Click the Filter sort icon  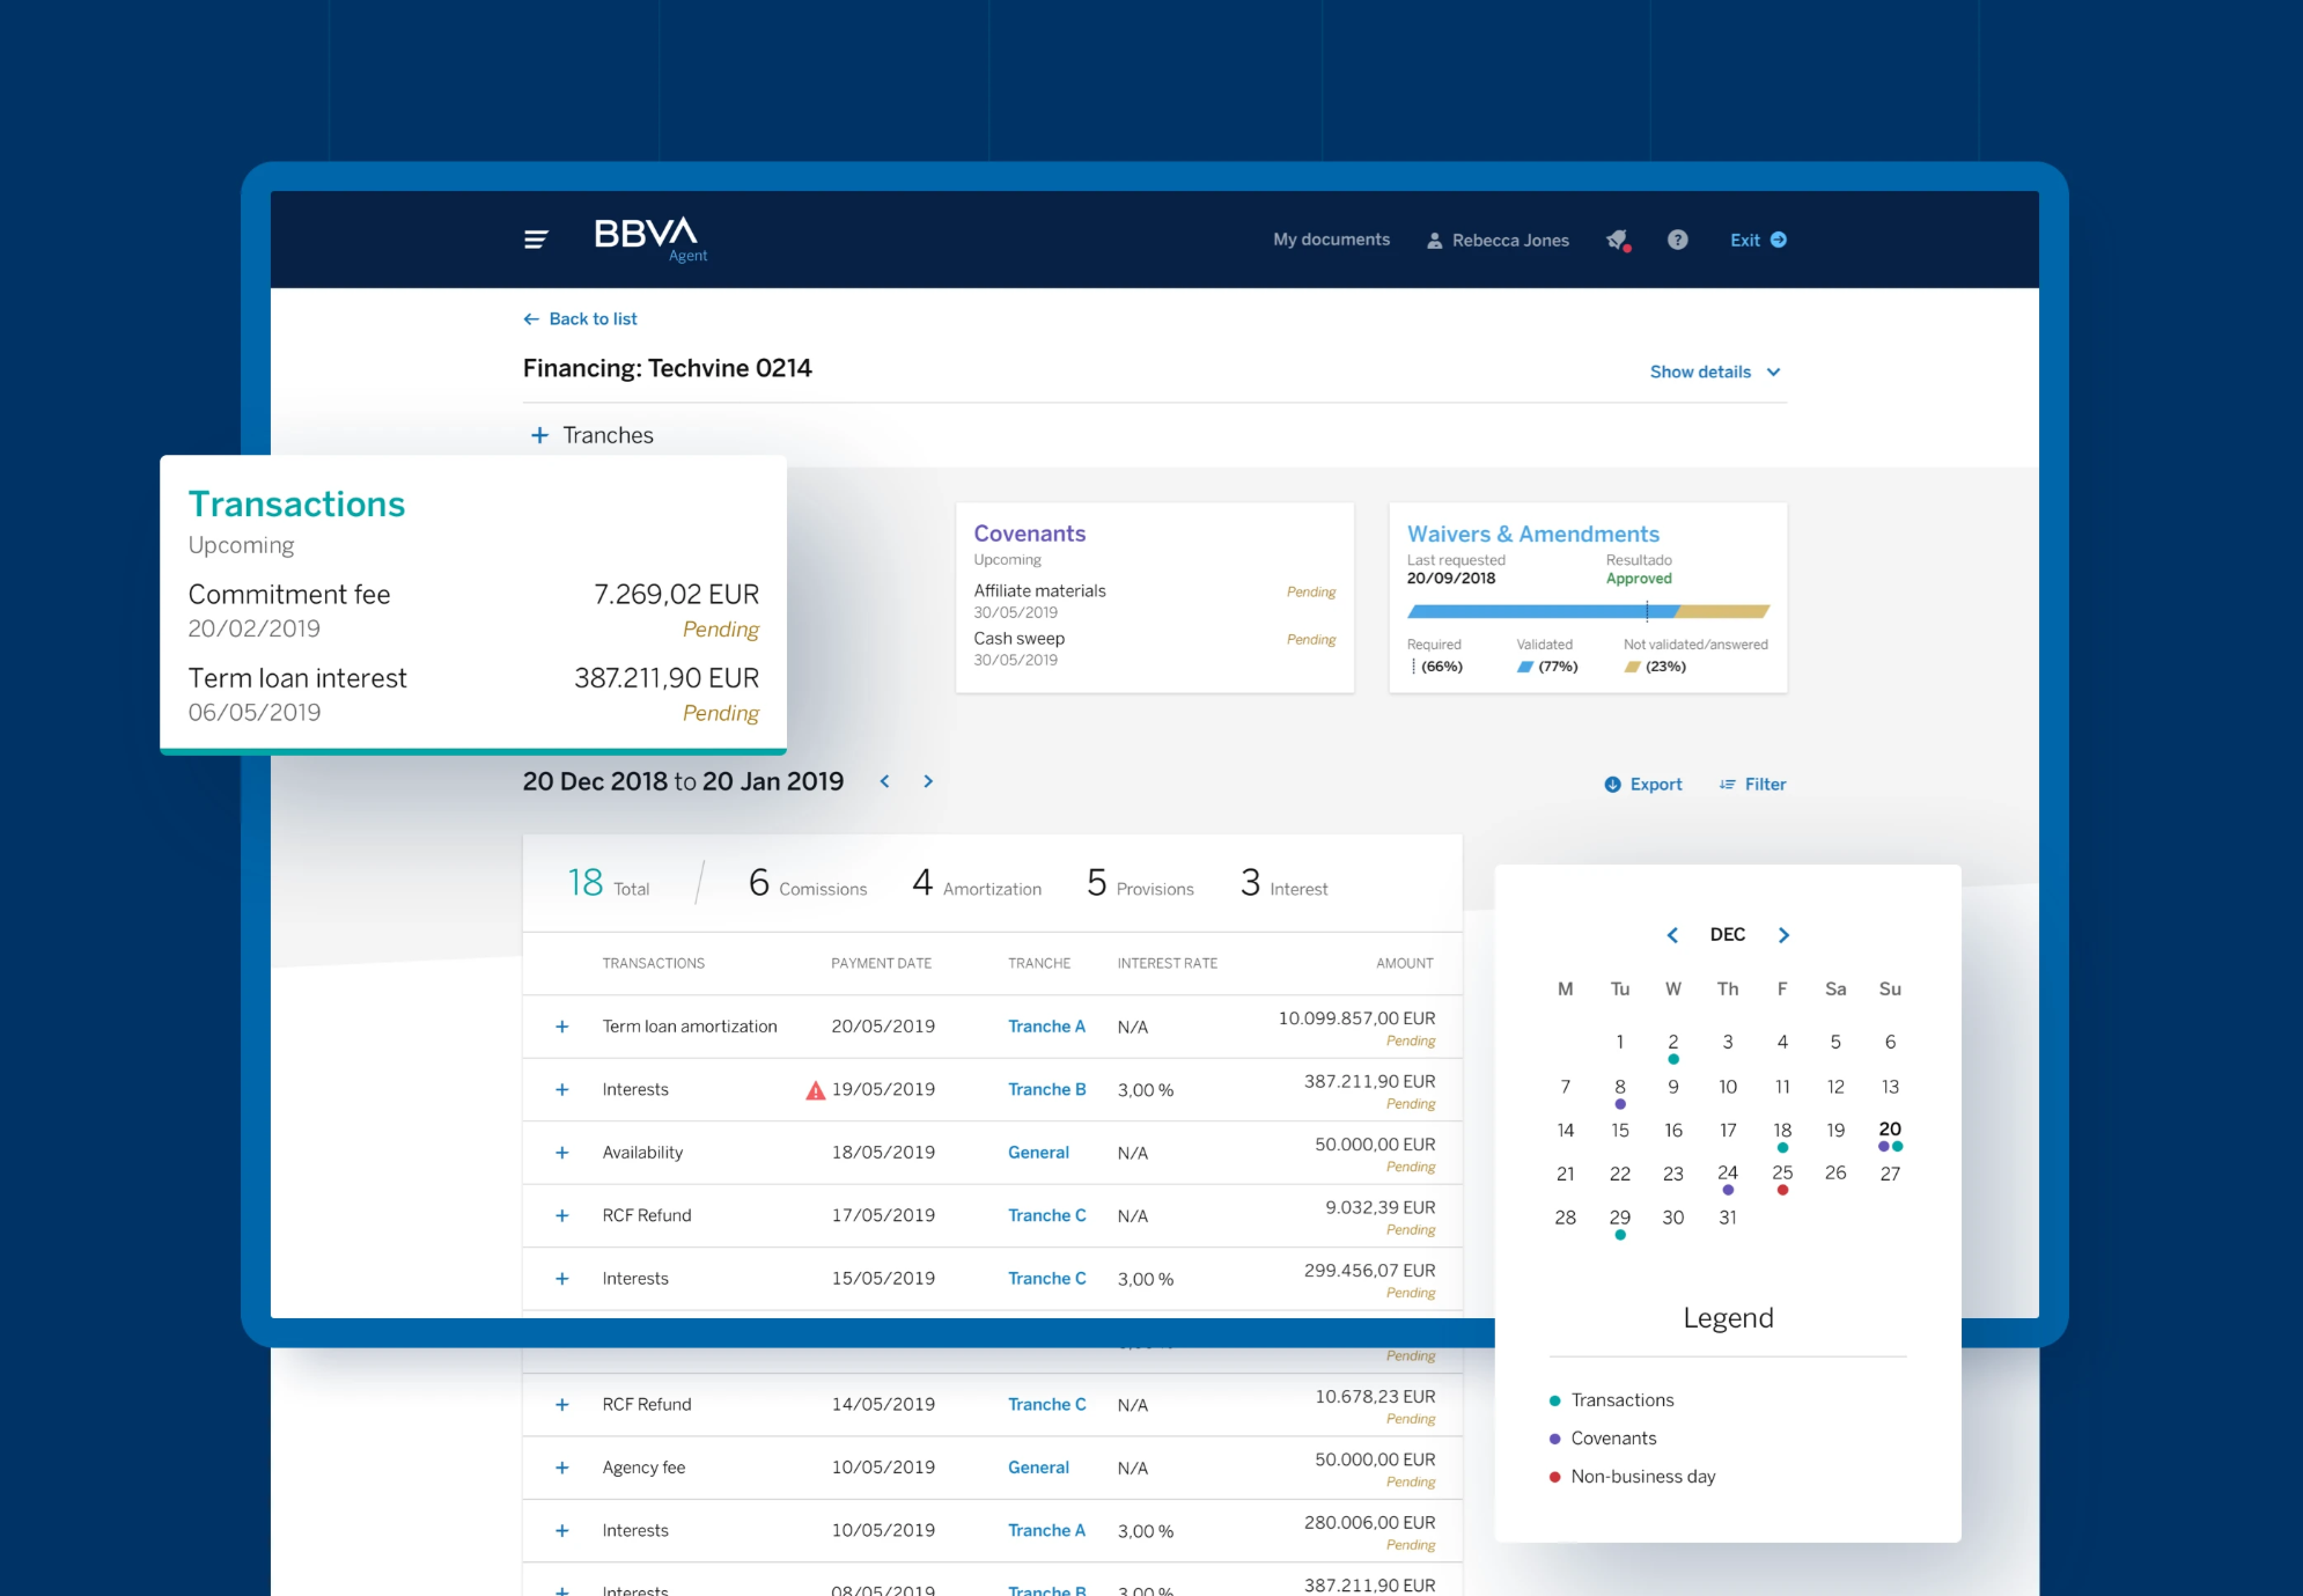click(x=1727, y=785)
